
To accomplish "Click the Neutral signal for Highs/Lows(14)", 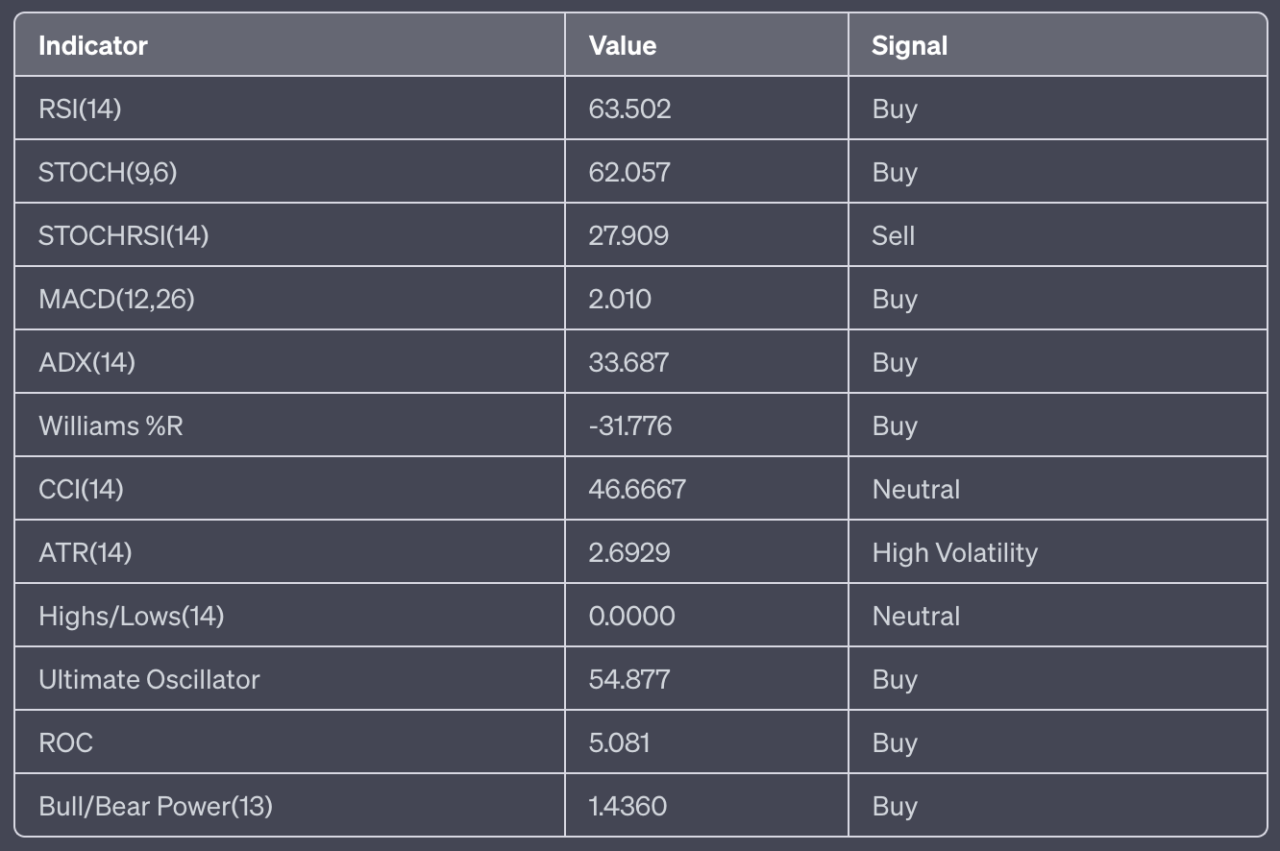I will 916,616.
